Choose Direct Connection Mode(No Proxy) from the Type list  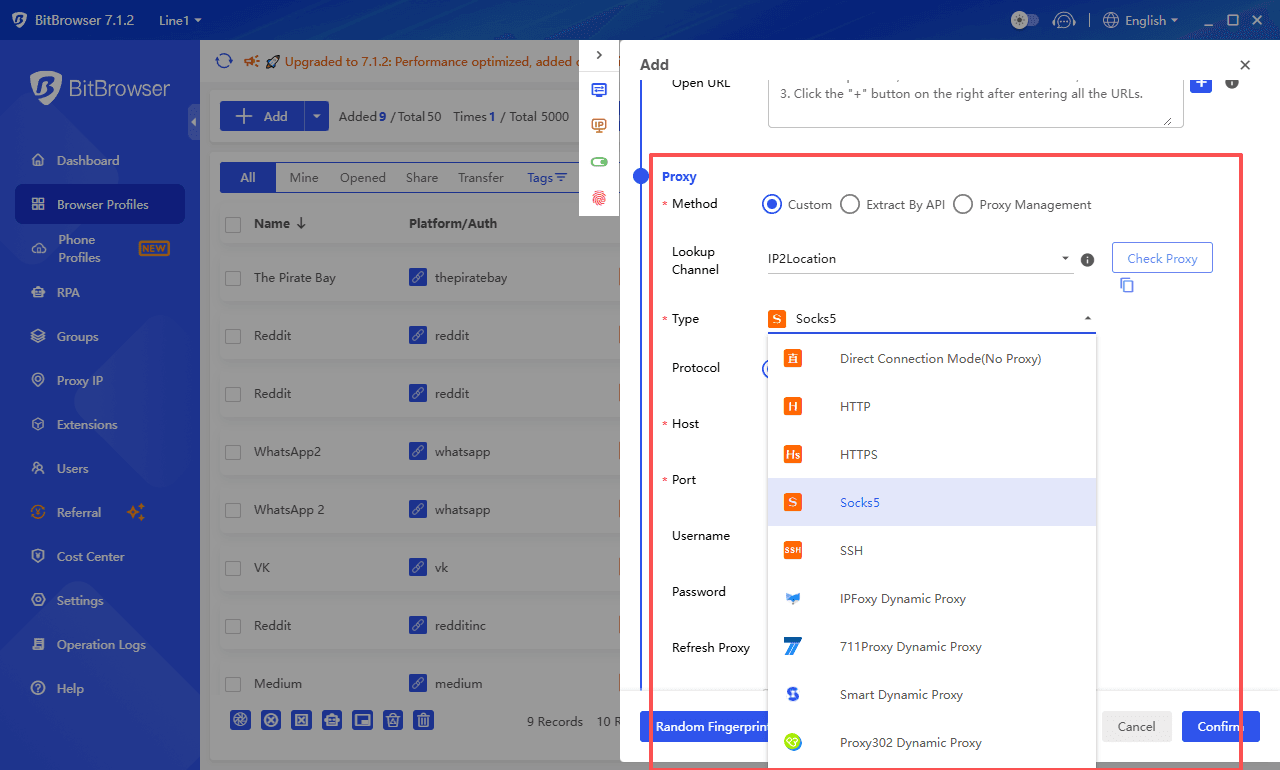[932, 358]
